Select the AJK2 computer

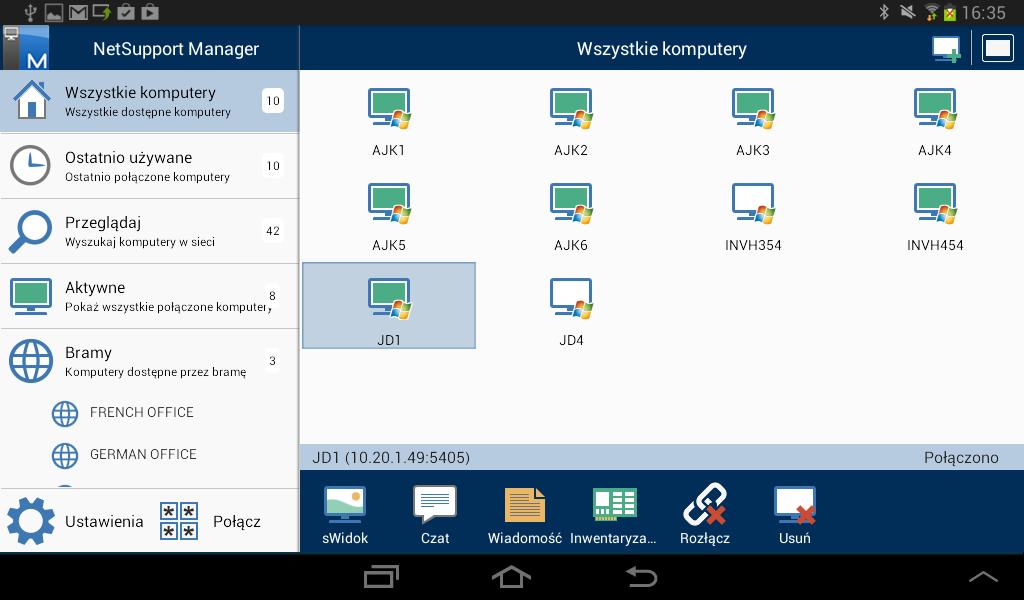571,122
